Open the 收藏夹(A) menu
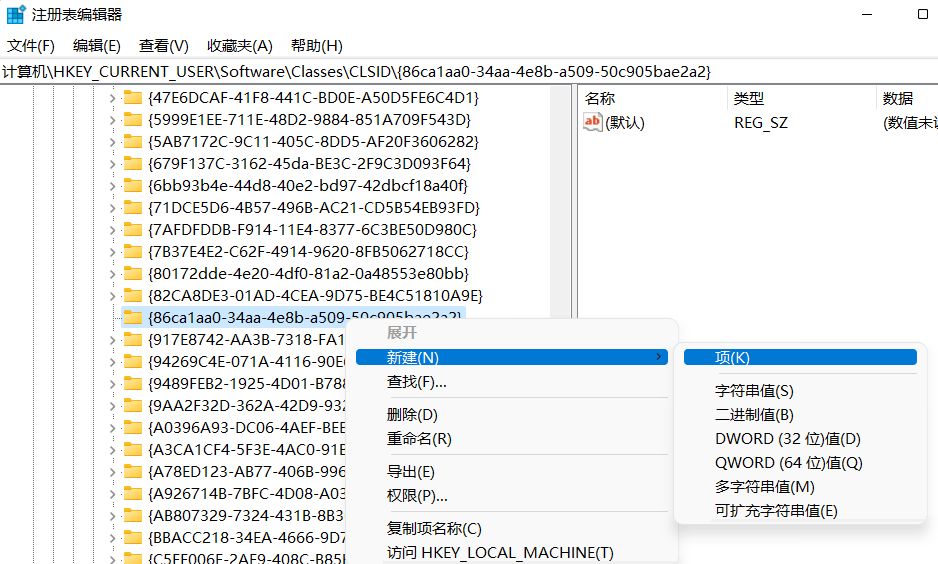This screenshot has height=564, width=938. pos(239,45)
